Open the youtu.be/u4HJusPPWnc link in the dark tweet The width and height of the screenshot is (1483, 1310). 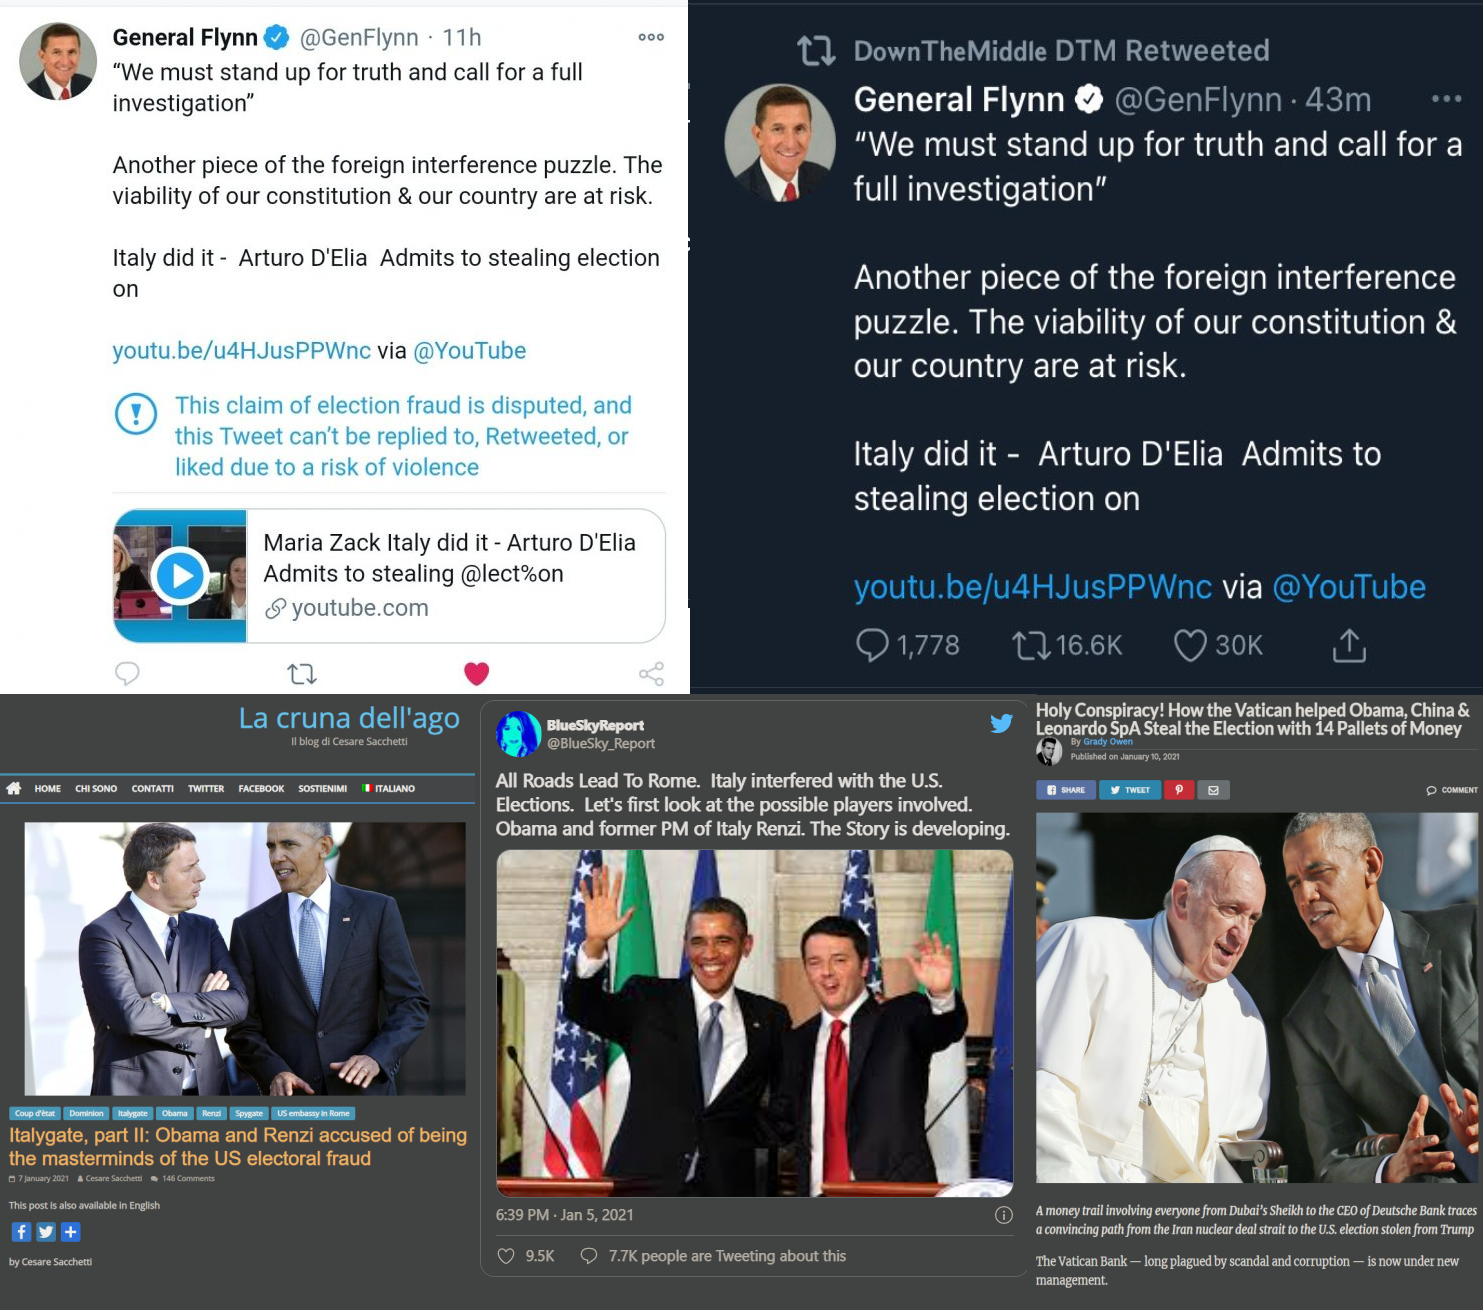[x=1032, y=587]
